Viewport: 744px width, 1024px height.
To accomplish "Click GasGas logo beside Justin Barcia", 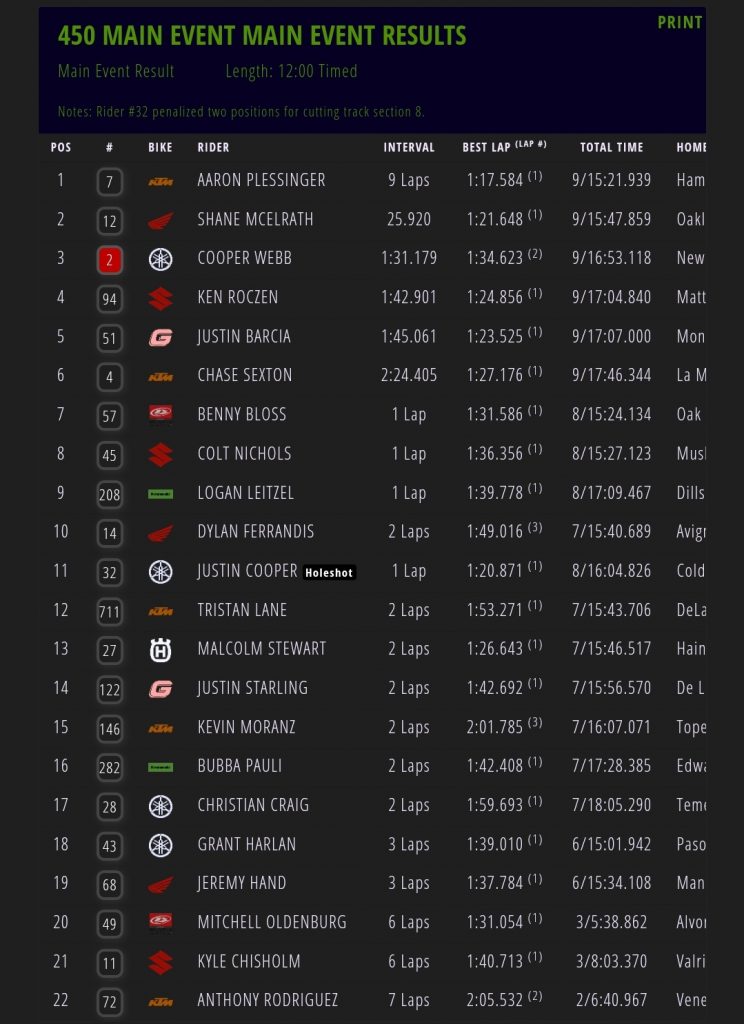I will 160,337.
